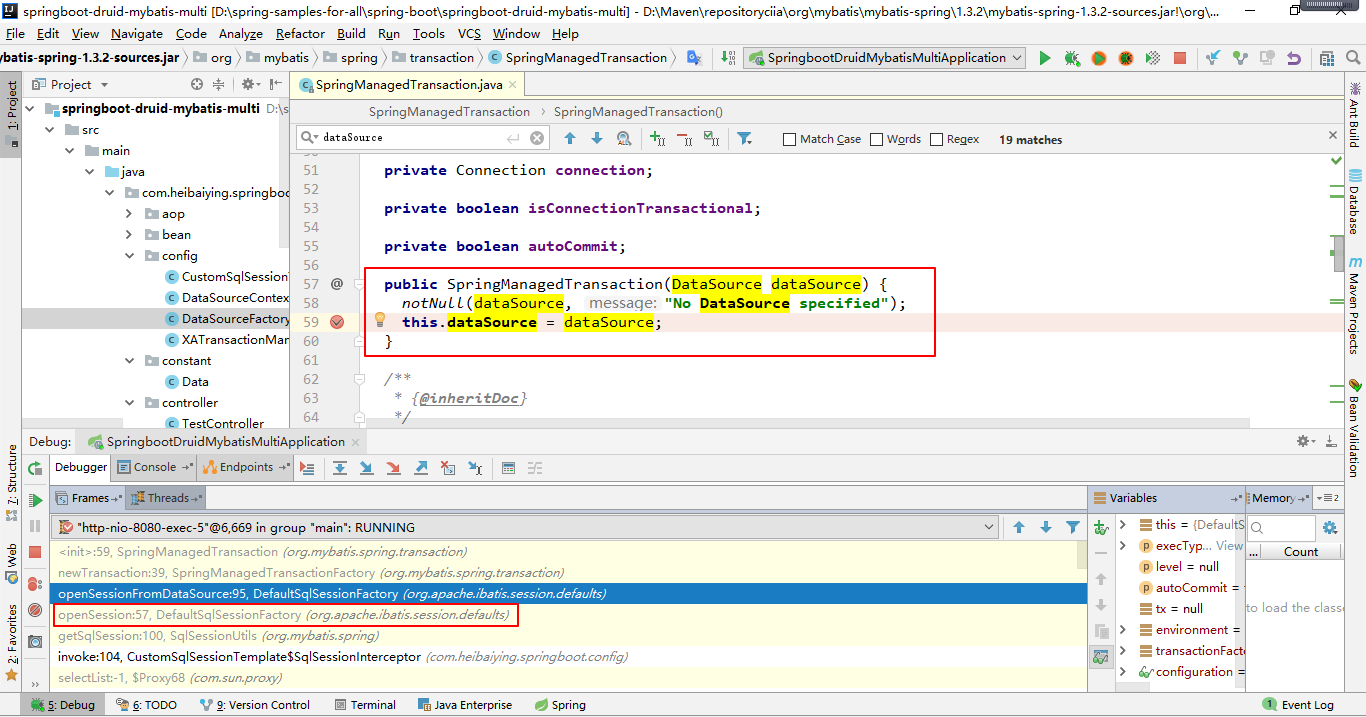Open the thread selector dropdown
The height and width of the screenshot is (717, 1366).
click(x=989, y=527)
